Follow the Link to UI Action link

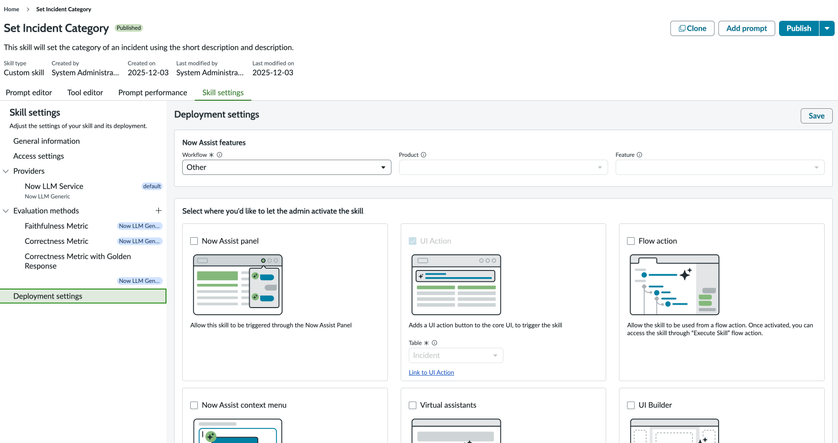[431, 372]
